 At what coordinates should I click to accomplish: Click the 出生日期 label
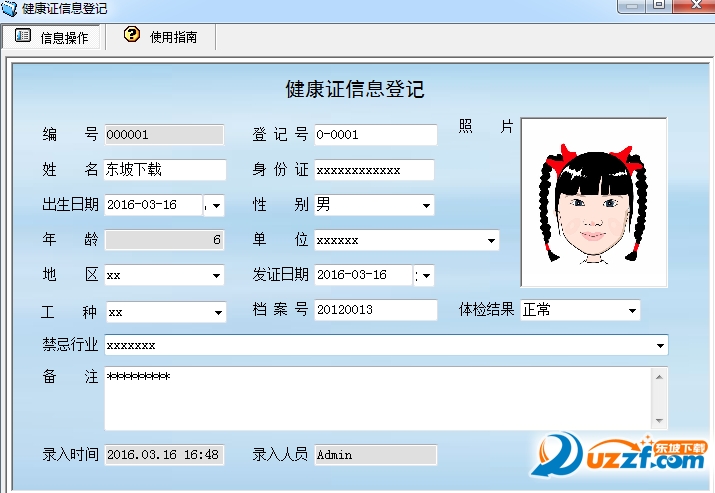tap(70, 204)
